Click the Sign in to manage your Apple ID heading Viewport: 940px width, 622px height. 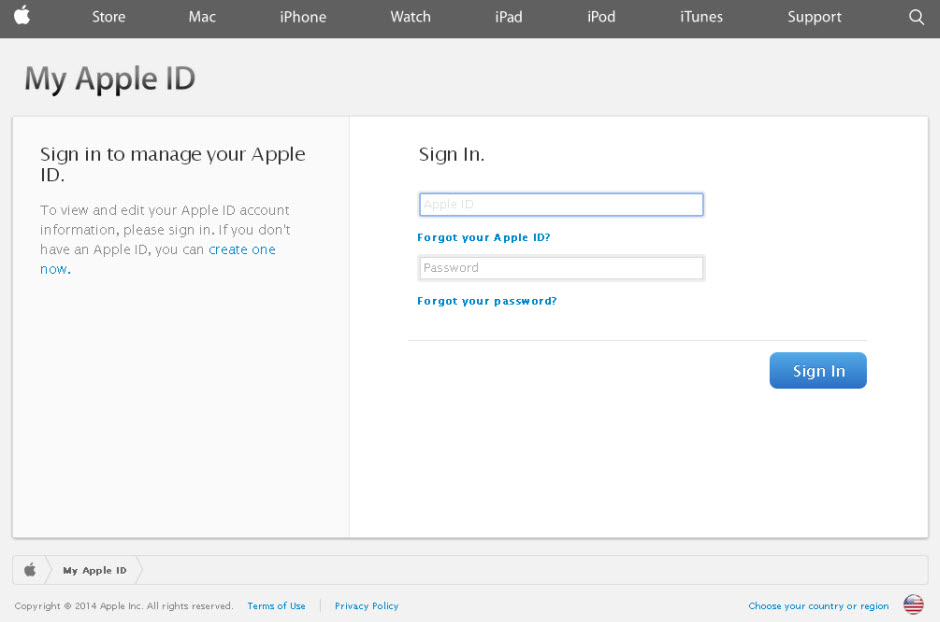(173, 164)
